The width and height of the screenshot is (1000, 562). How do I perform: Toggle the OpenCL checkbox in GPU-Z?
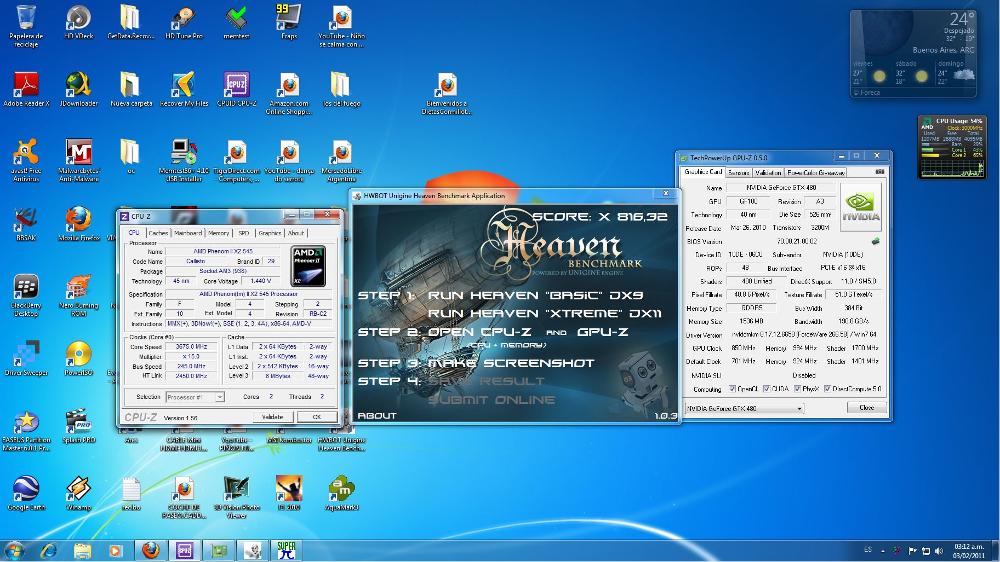click(x=733, y=388)
